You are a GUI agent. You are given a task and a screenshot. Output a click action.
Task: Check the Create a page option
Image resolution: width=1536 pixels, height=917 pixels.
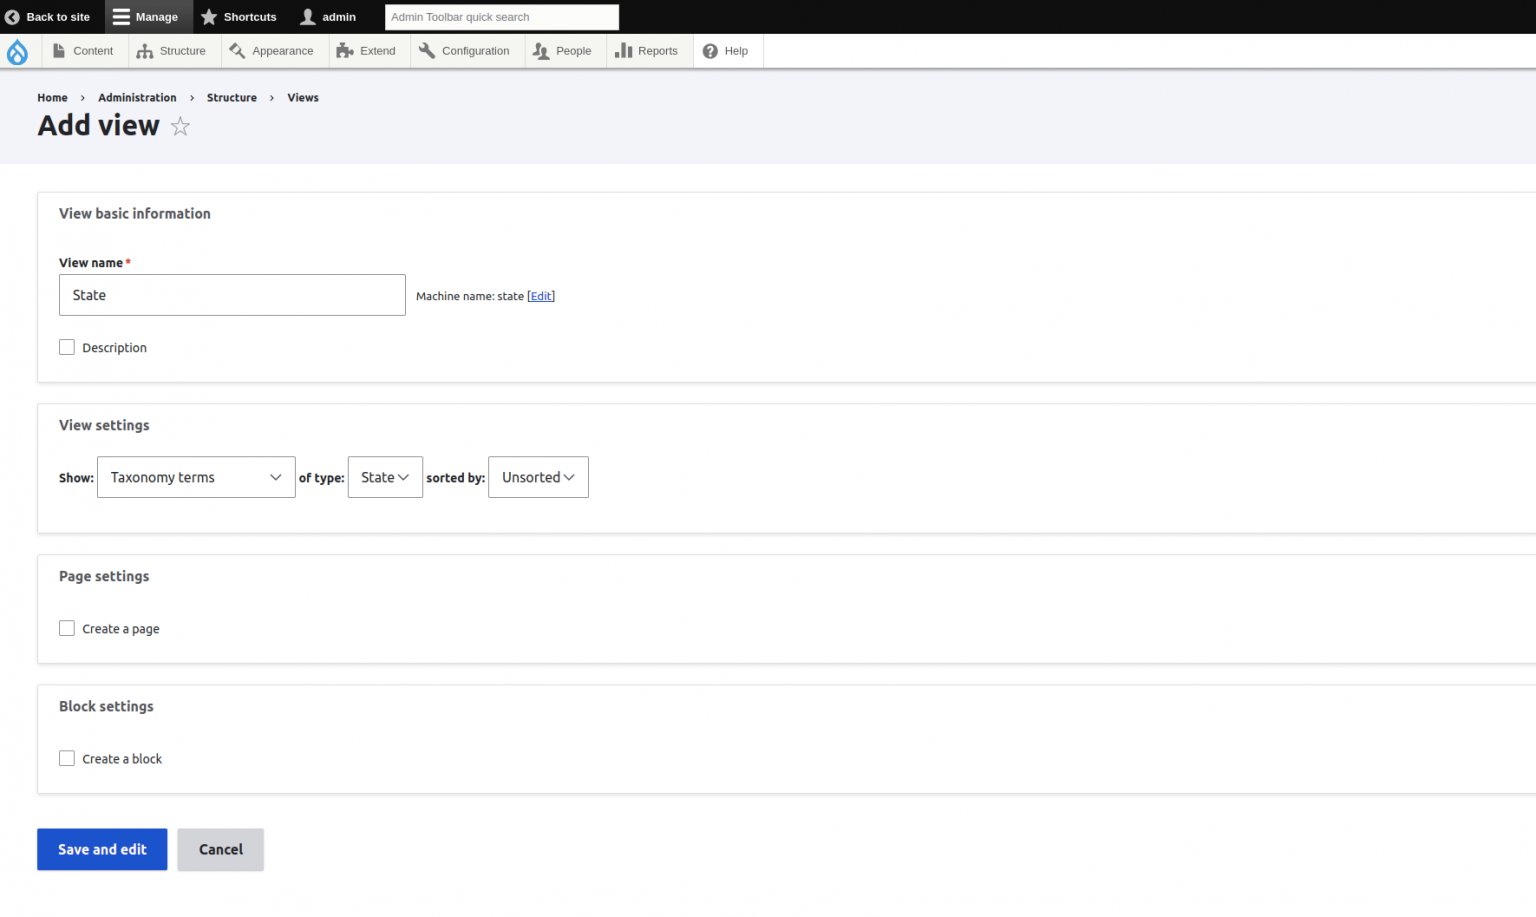click(67, 628)
